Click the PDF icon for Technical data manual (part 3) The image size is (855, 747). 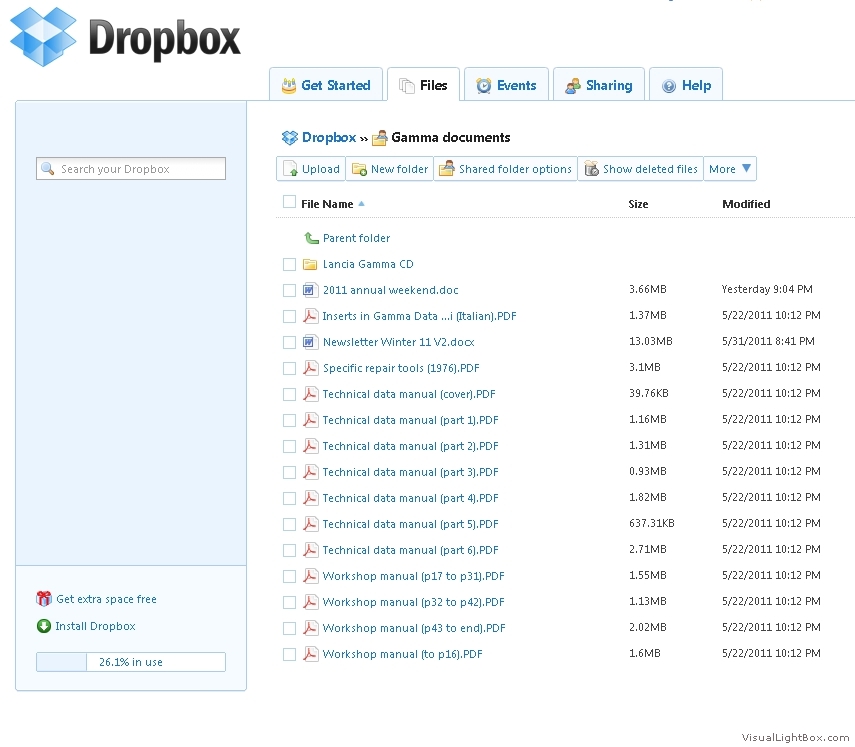[x=310, y=472]
